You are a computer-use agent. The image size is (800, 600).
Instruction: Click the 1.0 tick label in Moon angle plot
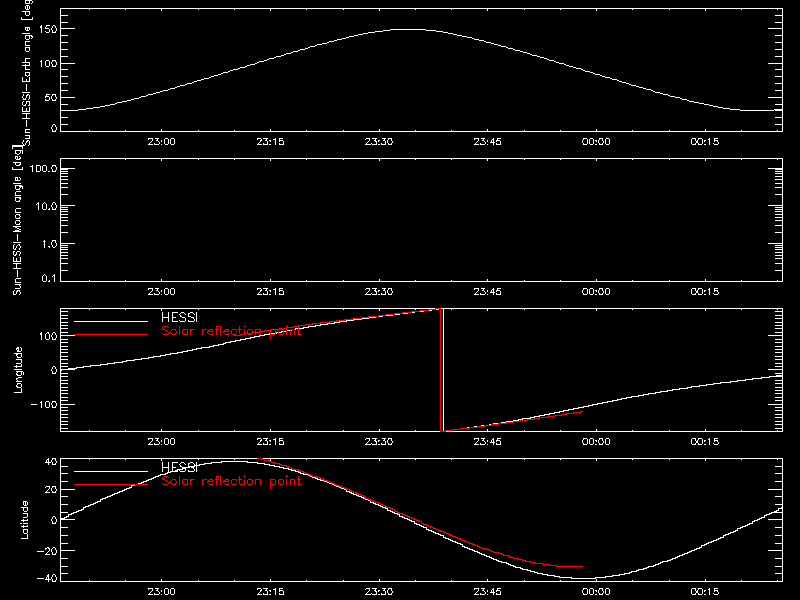(x=49, y=244)
